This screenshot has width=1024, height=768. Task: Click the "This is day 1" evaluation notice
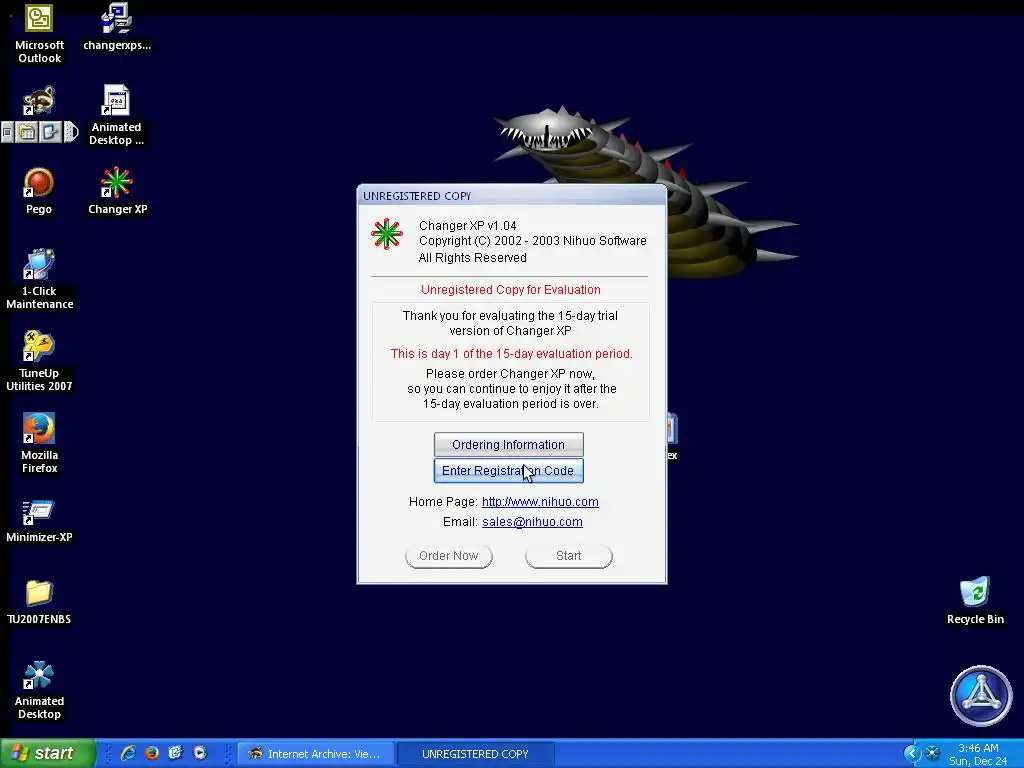click(511, 354)
